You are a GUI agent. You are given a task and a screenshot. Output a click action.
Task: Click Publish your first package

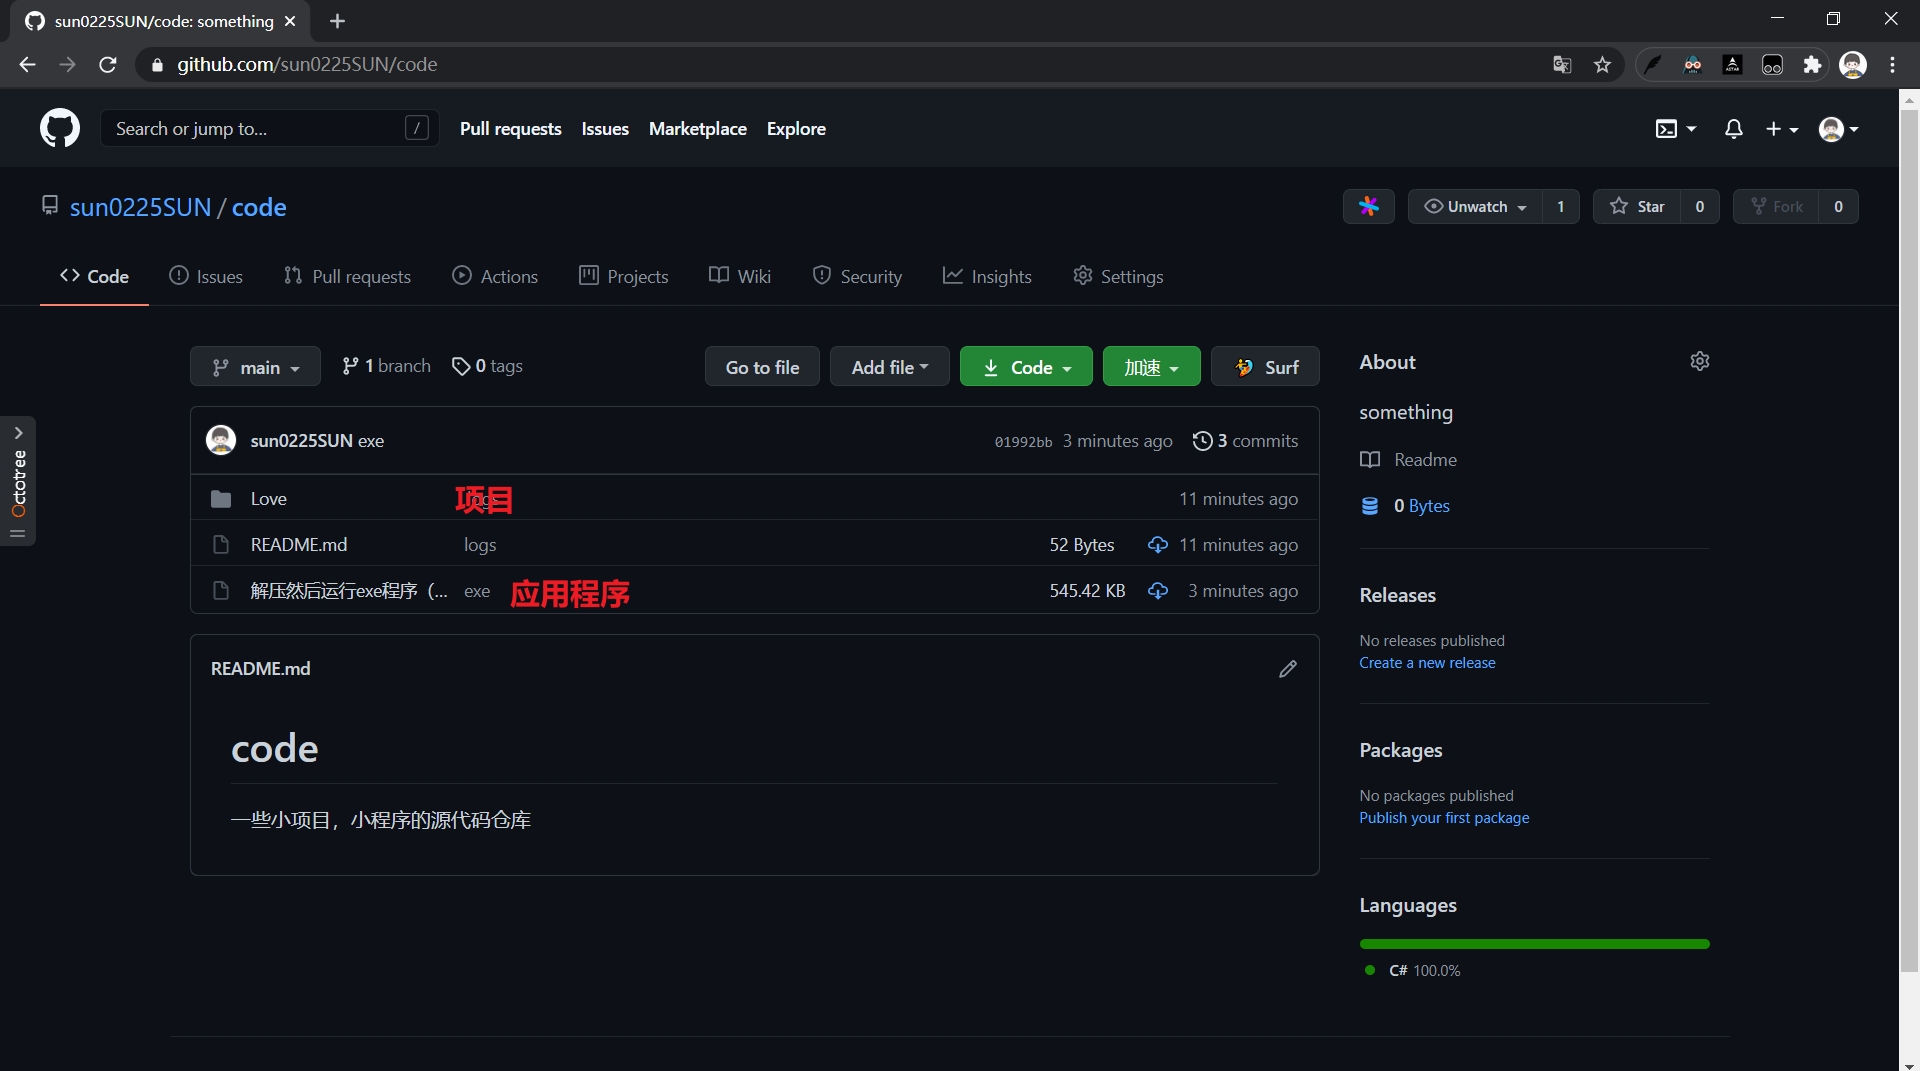[1444, 818]
